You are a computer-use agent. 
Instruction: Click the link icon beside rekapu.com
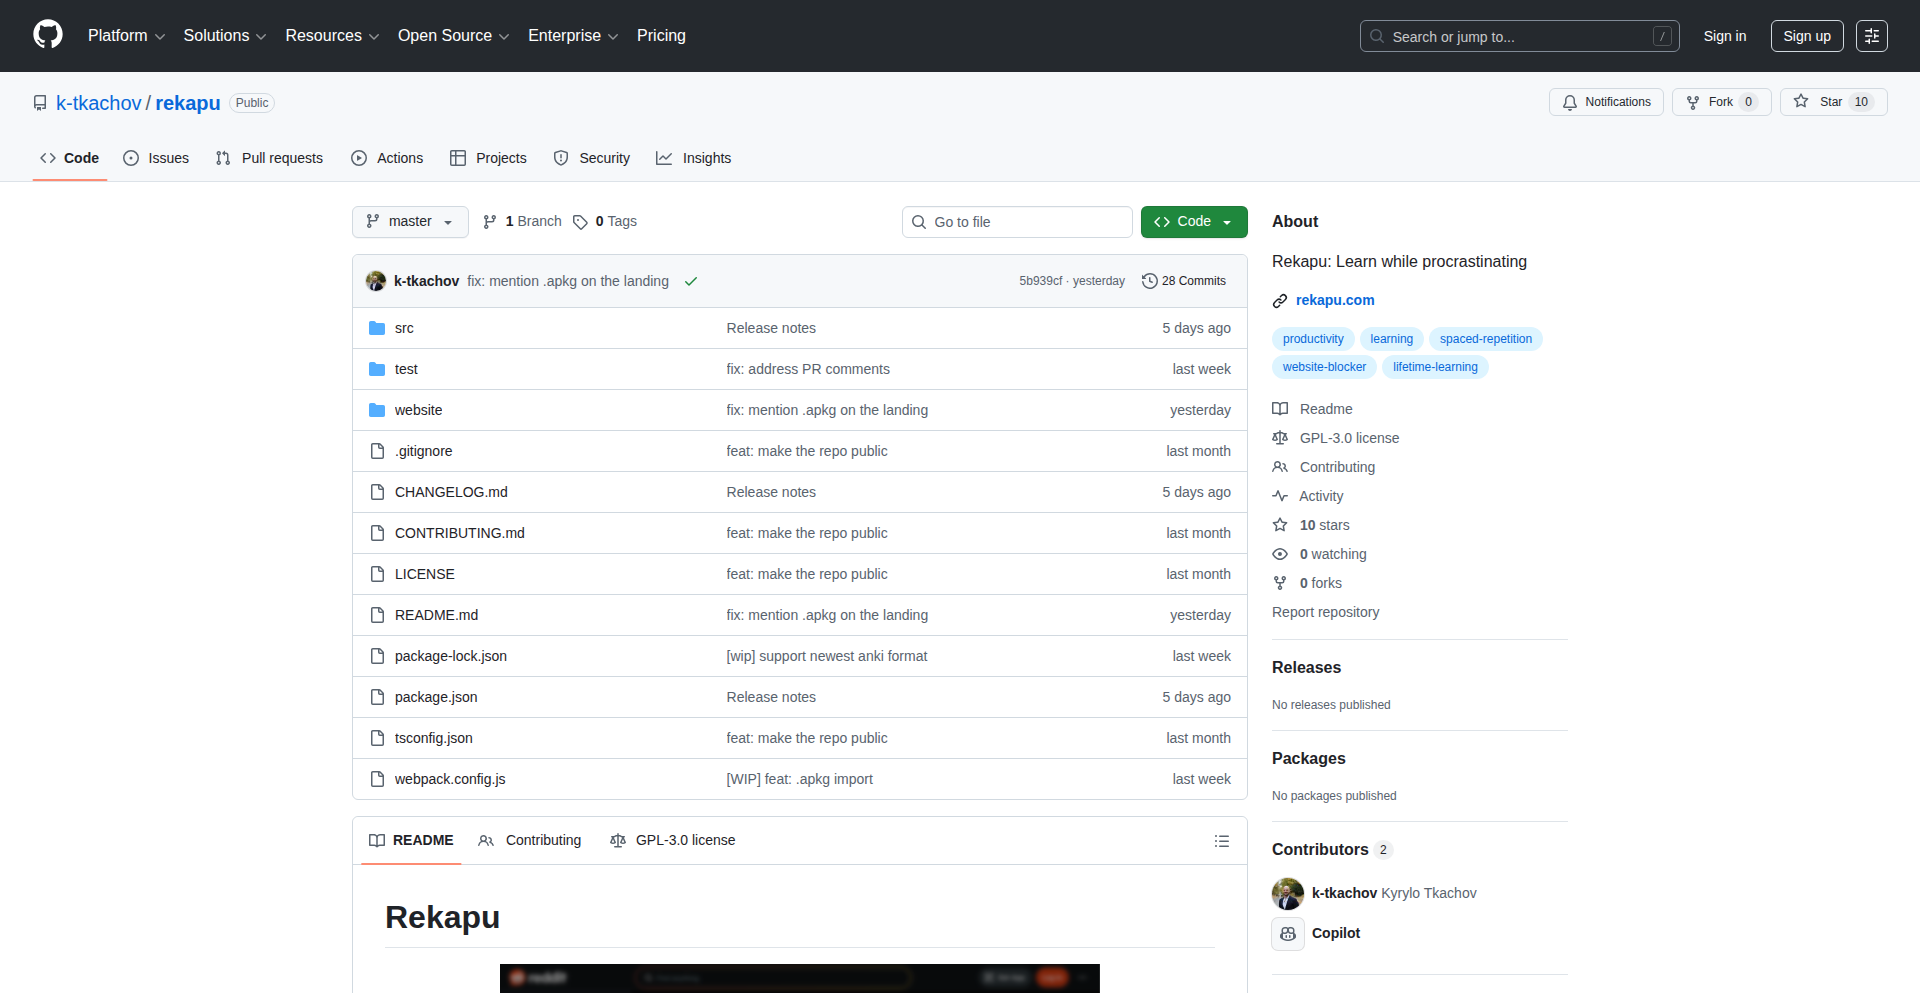tap(1280, 300)
